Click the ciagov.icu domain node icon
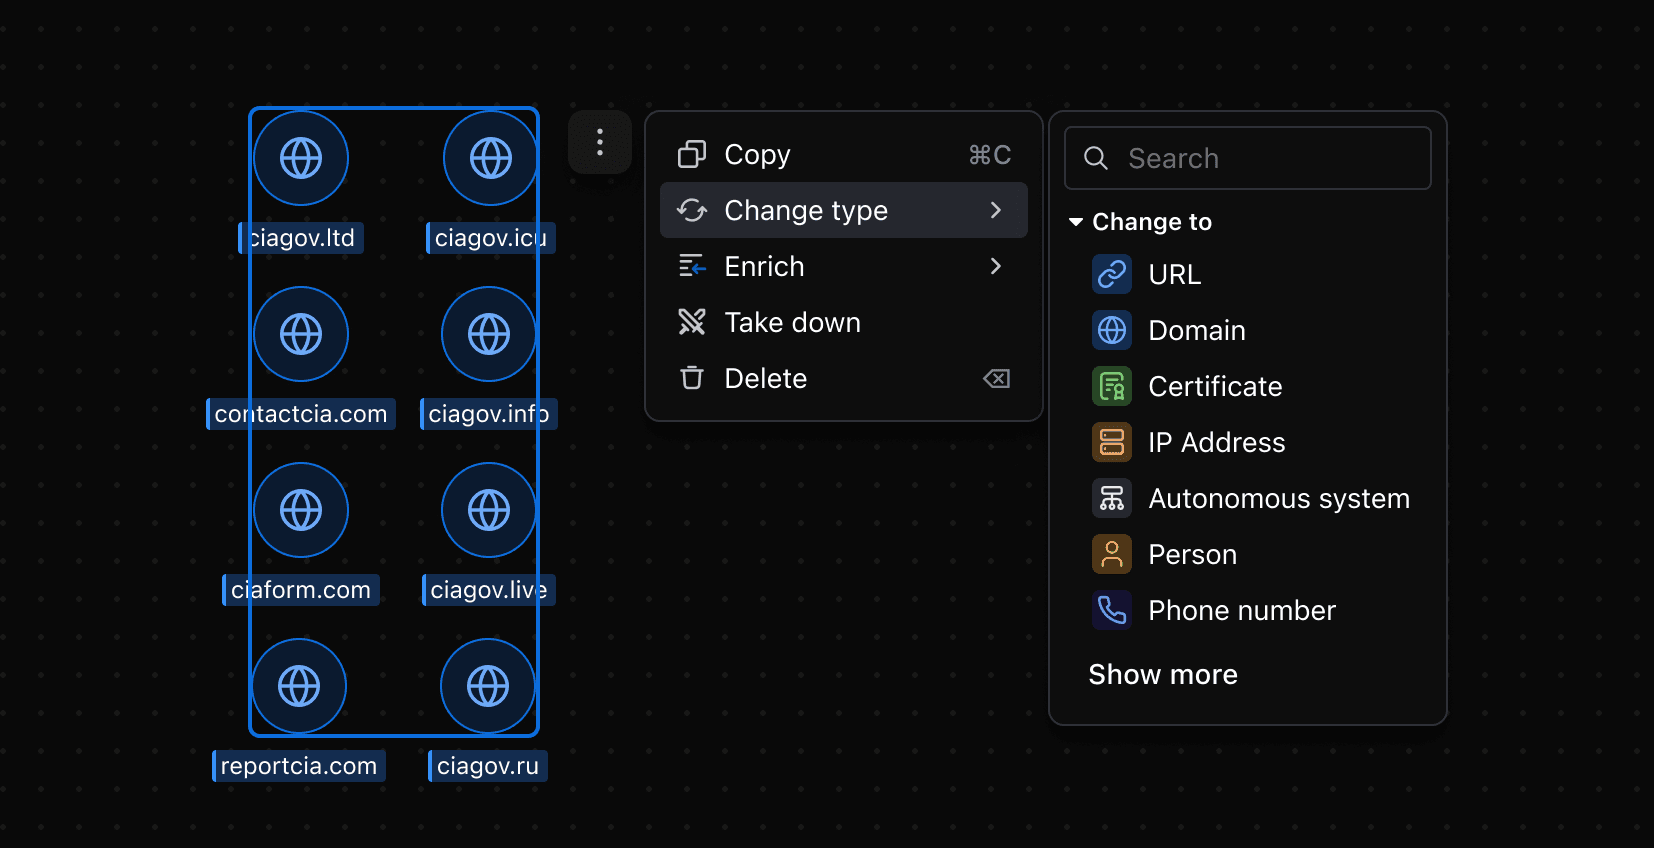 pyautogui.click(x=490, y=158)
